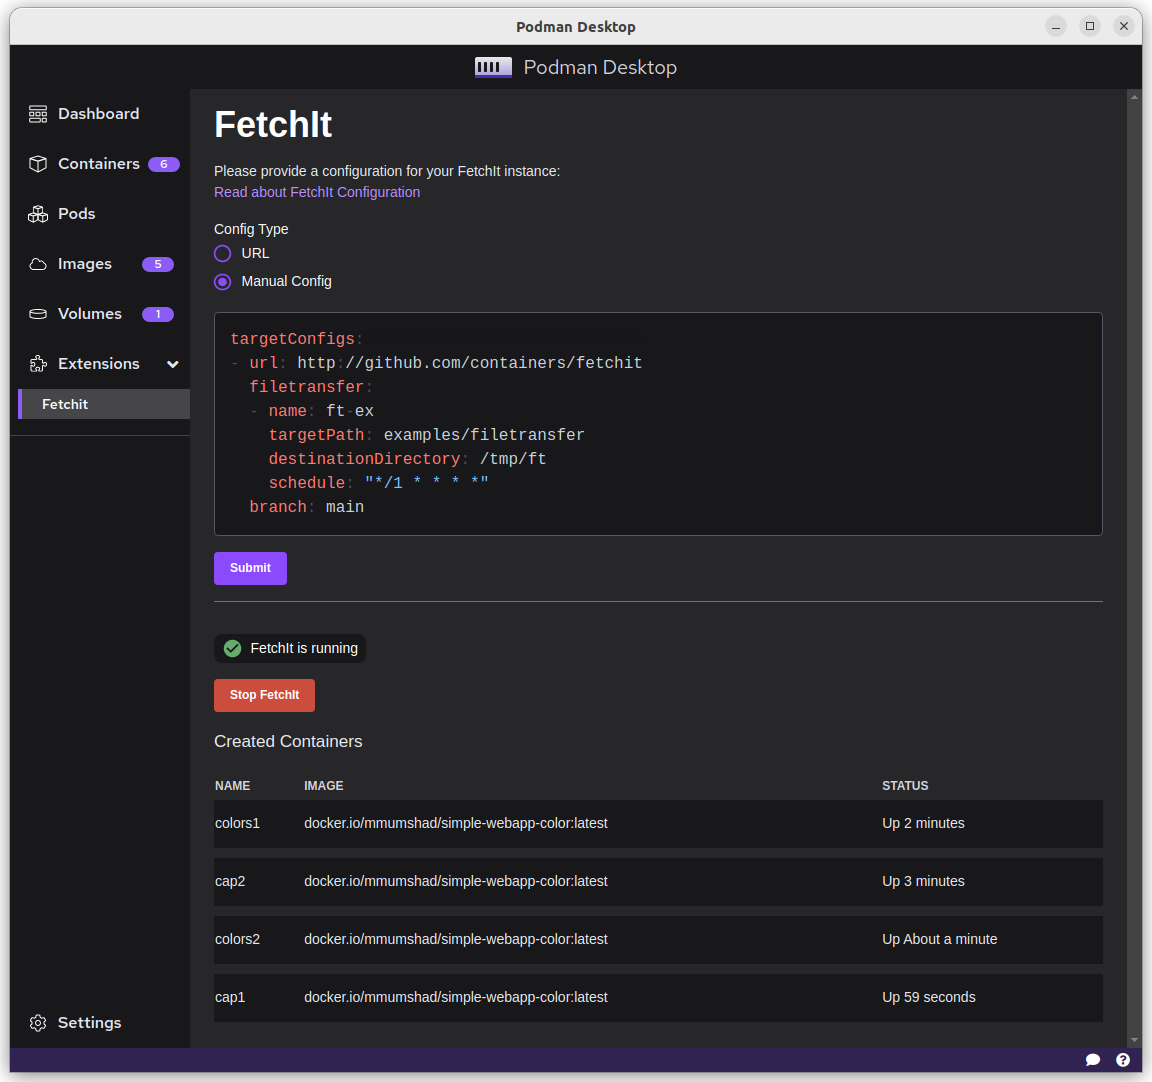Screen dimensions: 1152x1082
Task: Submit the FetchIt configuration
Action: click(250, 568)
